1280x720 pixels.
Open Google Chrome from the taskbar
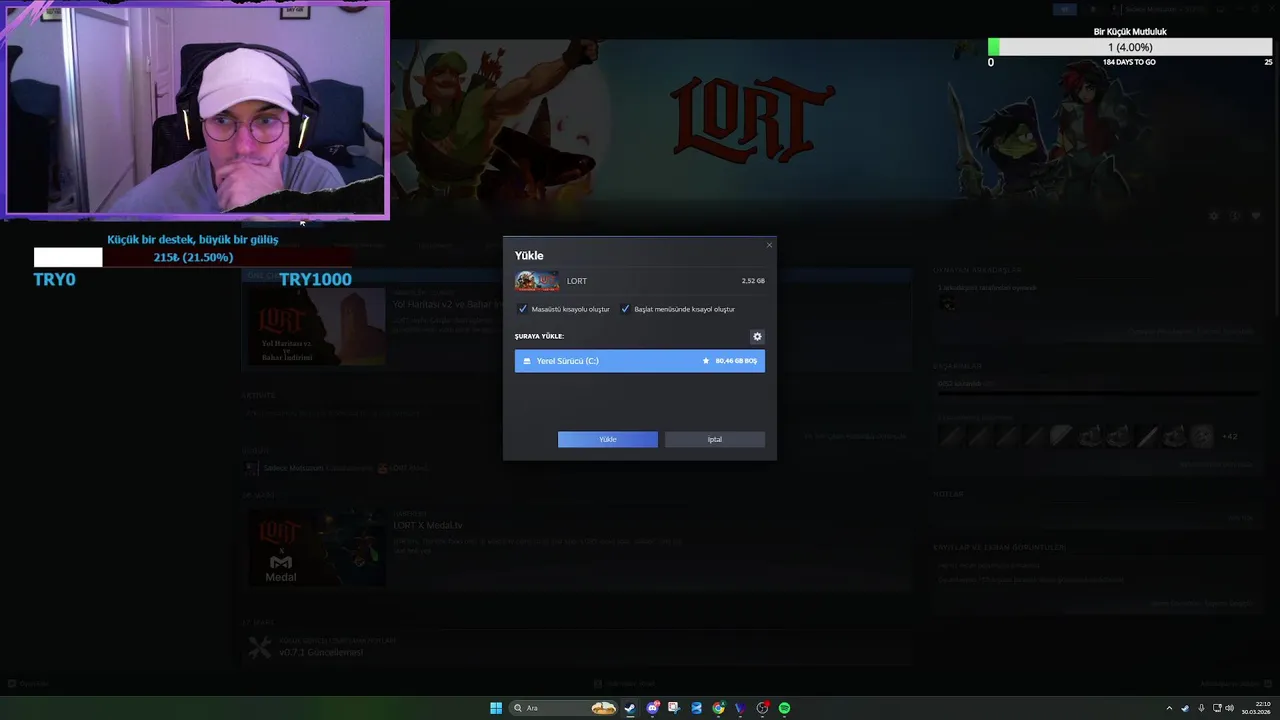click(718, 708)
